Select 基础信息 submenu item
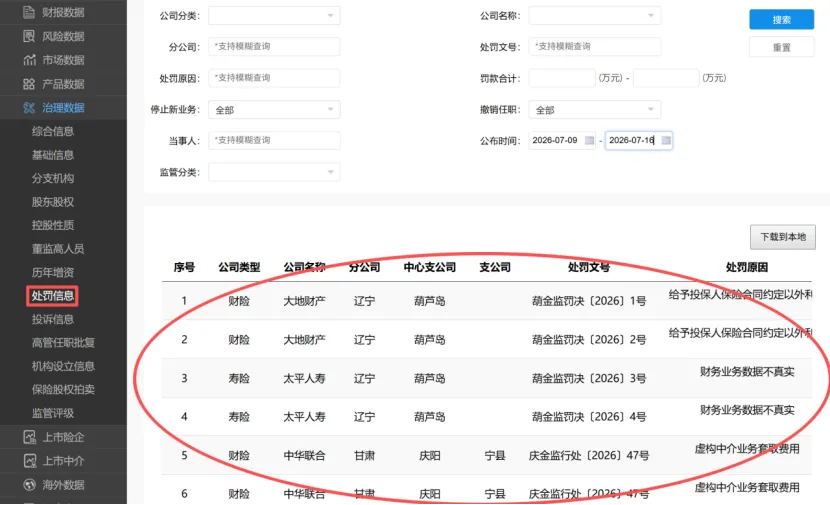This screenshot has width=830, height=505. 52,155
